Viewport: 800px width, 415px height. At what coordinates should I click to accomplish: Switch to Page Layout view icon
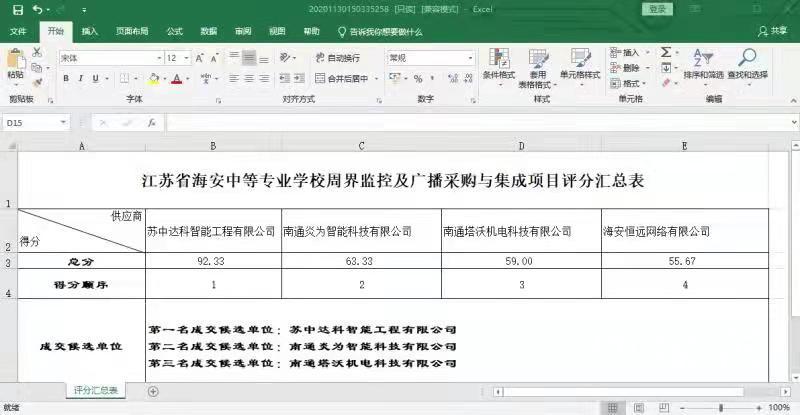tap(642, 408)
